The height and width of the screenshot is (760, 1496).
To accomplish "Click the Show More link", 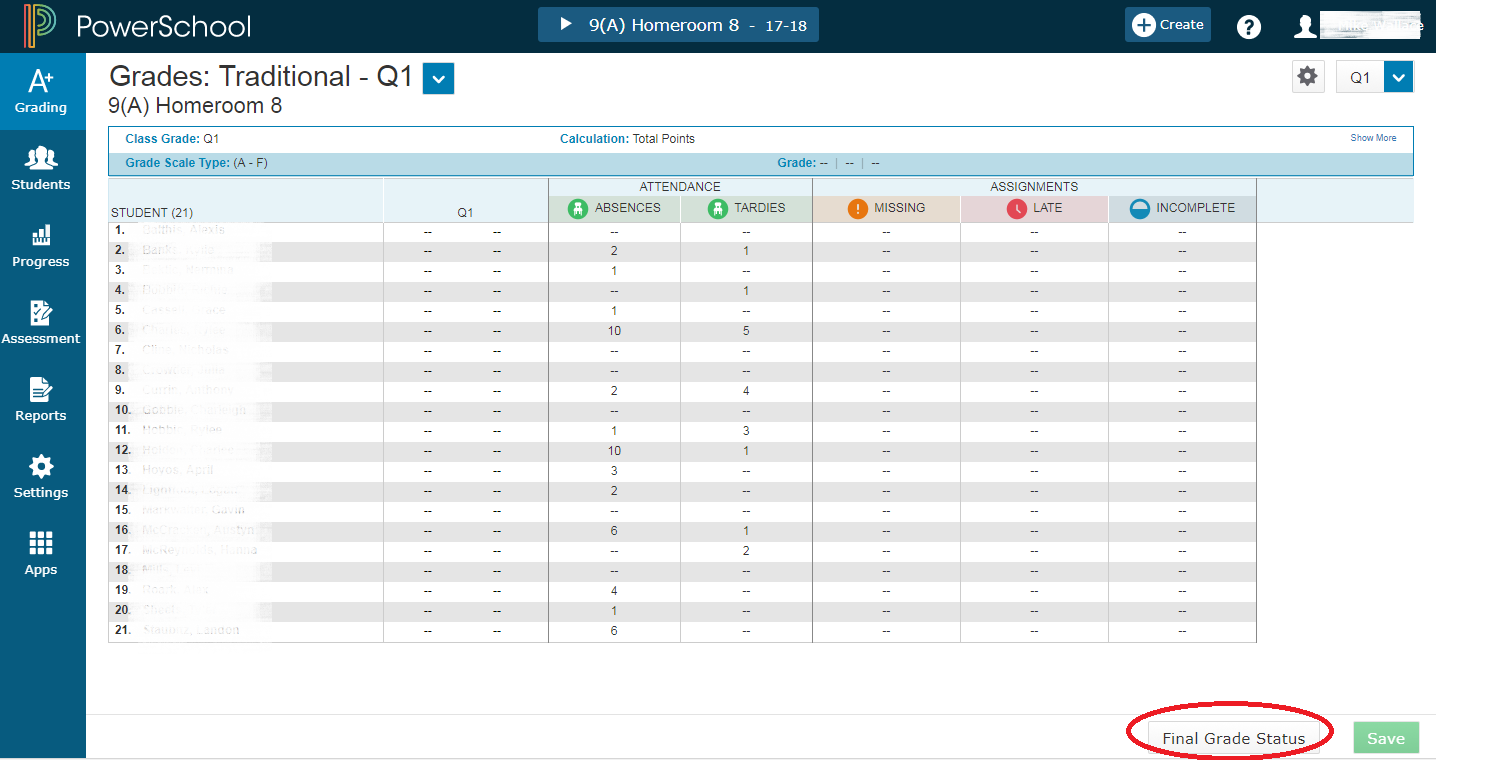I will coord(1373,138).
